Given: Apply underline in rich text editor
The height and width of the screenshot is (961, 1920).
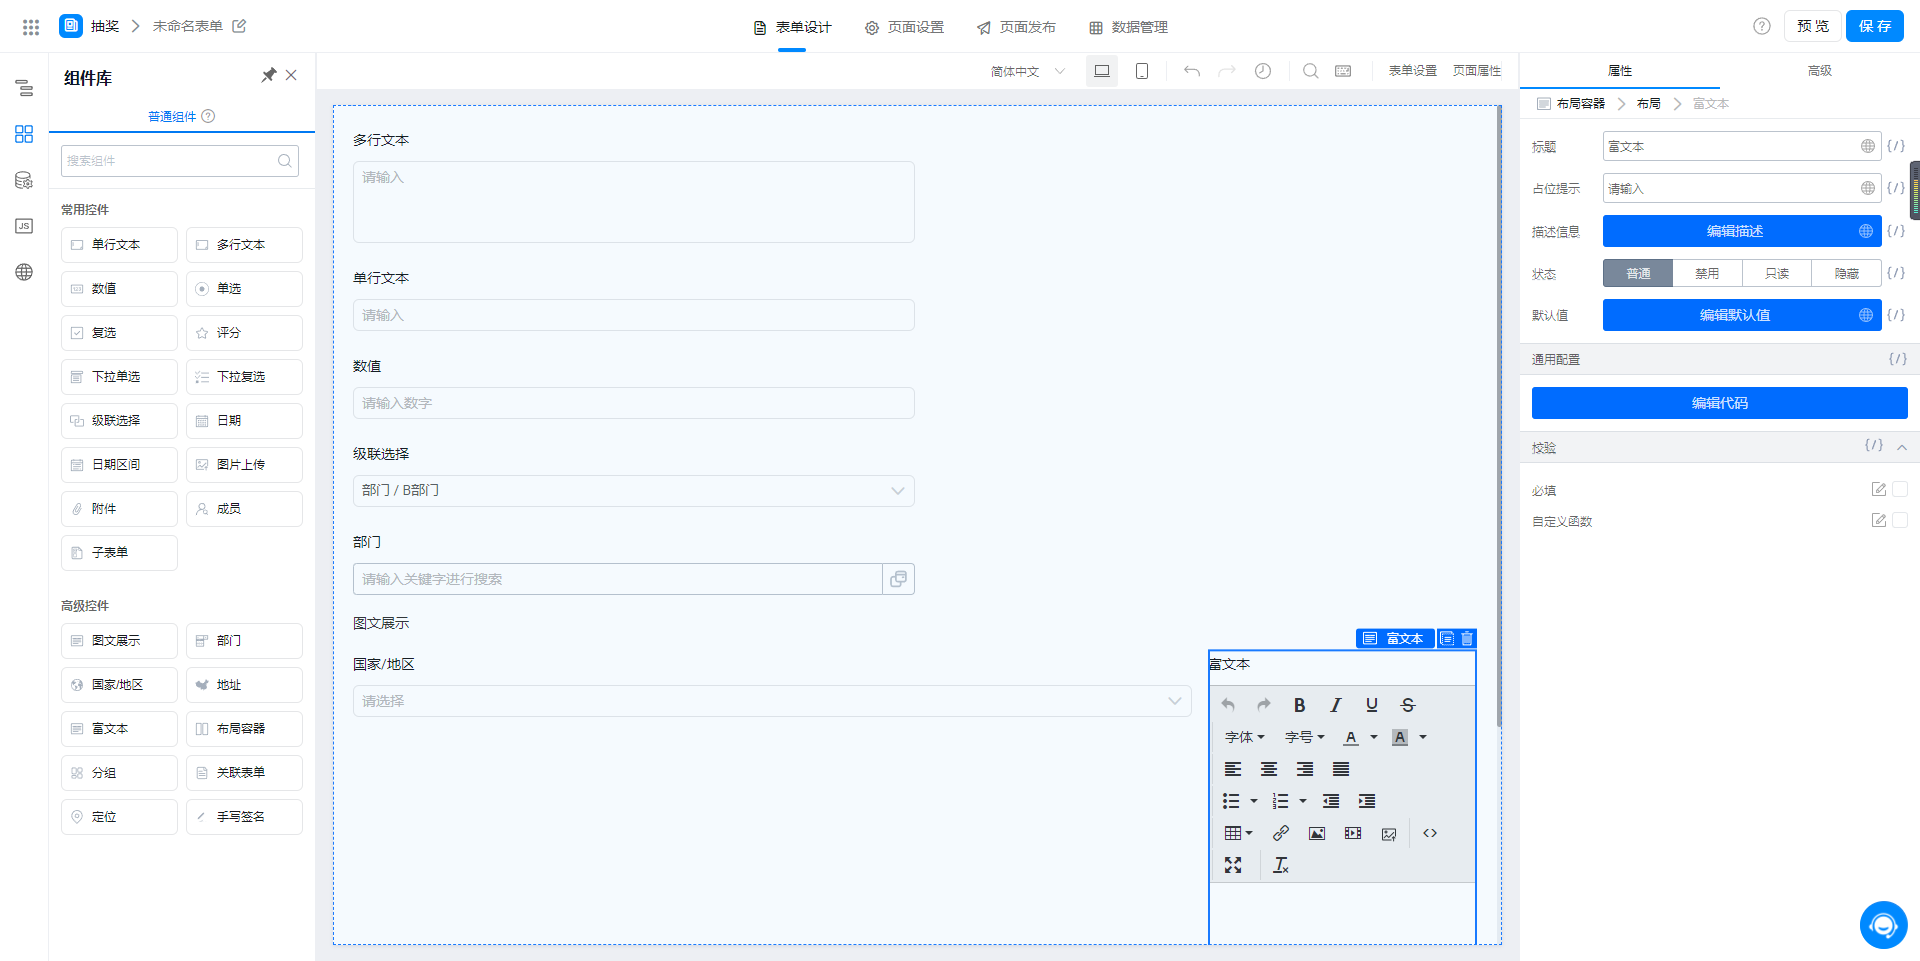Looking at the screenshot, I should pyautogui.click(x=1372, y=705).
